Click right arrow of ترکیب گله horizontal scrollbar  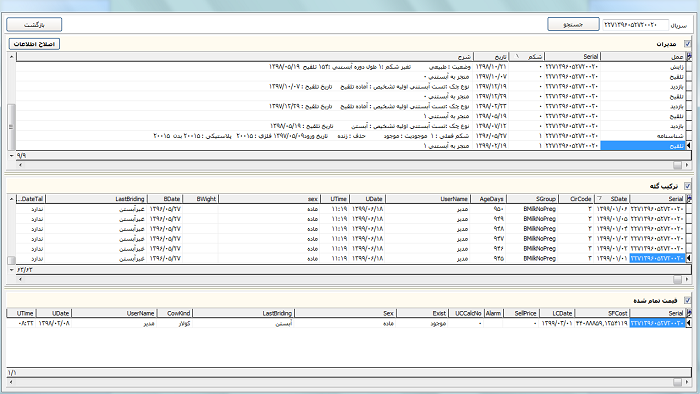pos(688,279)
